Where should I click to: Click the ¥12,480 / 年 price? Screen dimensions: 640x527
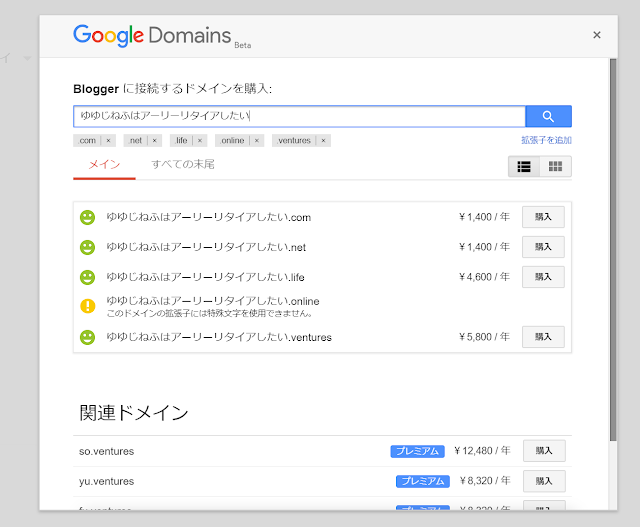tap(482, 451)
